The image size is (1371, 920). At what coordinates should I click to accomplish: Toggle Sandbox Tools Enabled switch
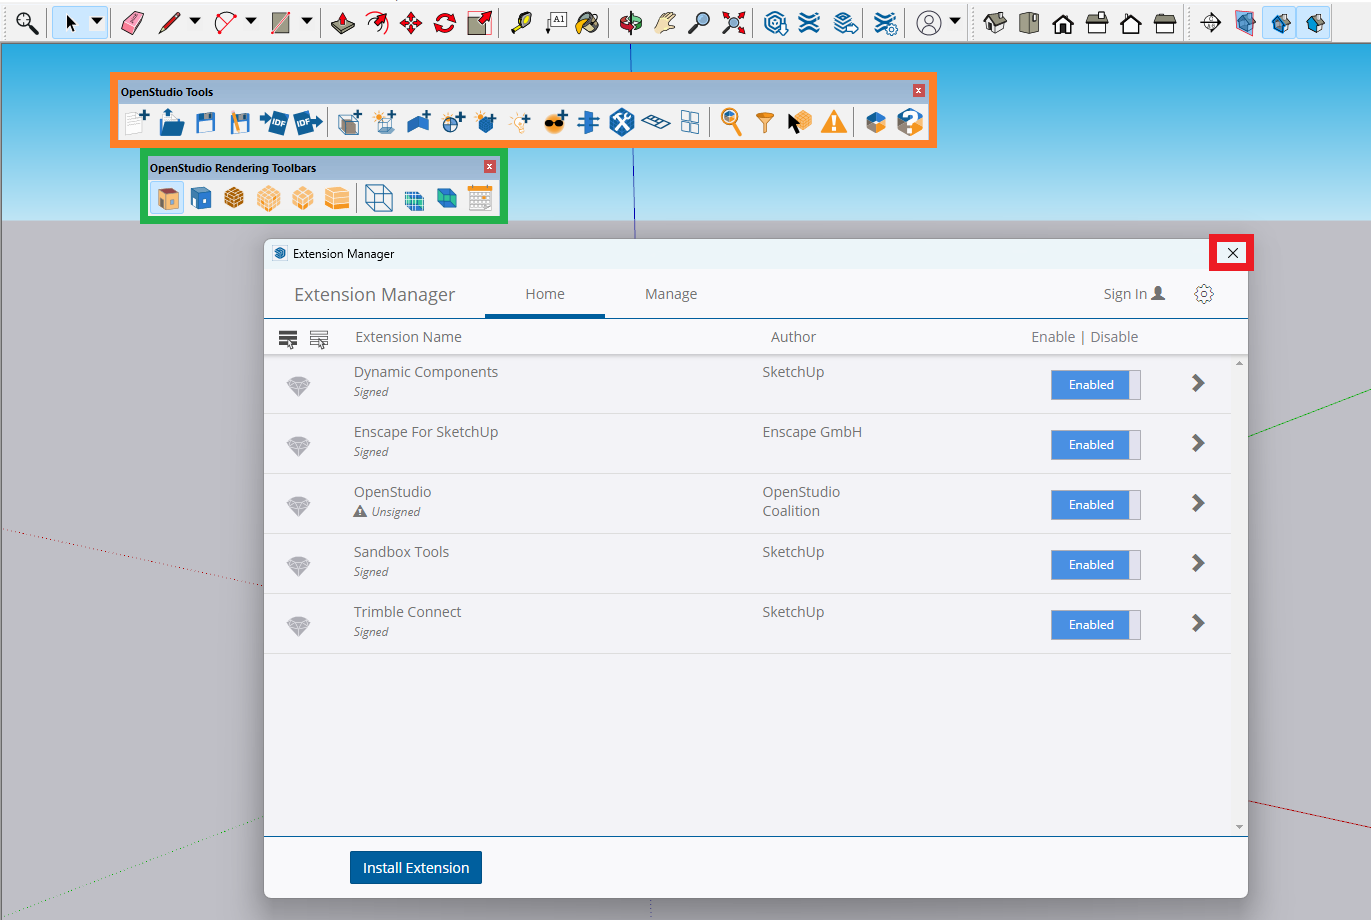(x=1095, y=565)
